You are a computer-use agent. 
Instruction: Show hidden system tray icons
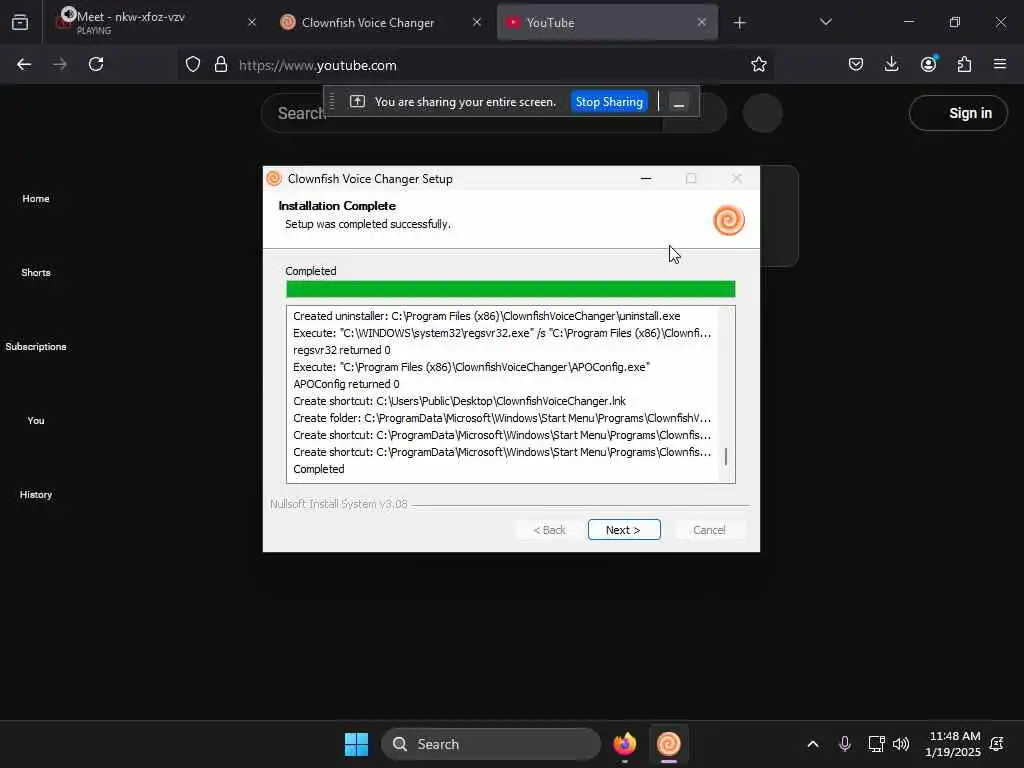tap(812, 744)
